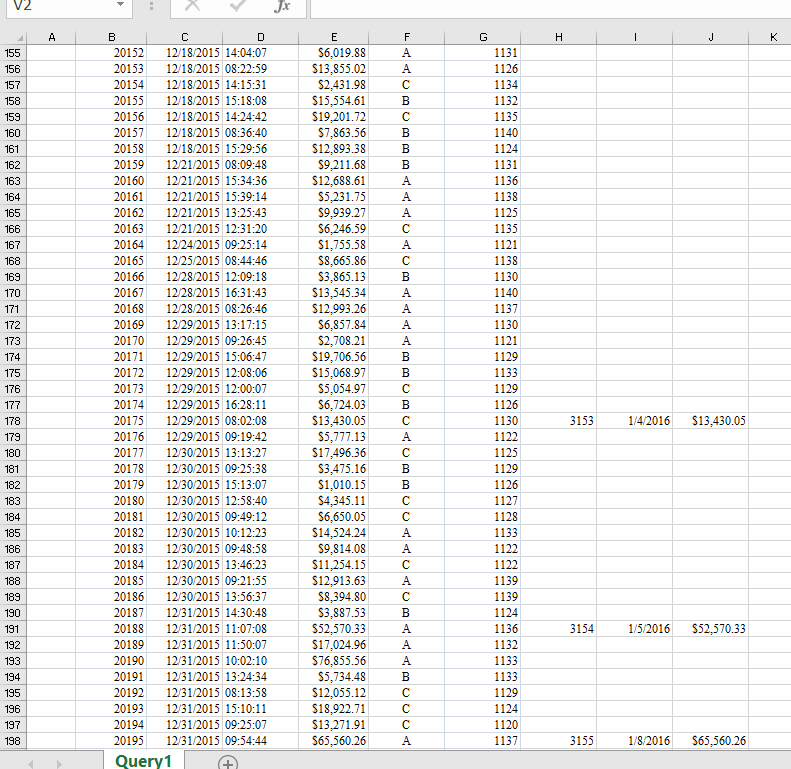Click cell with value 20152

point(111,53)
